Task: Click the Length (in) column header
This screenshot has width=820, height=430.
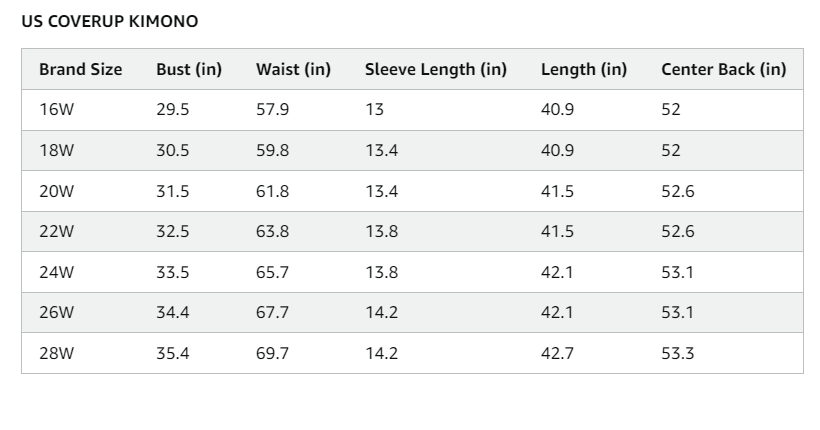Action: click(584, 70)
